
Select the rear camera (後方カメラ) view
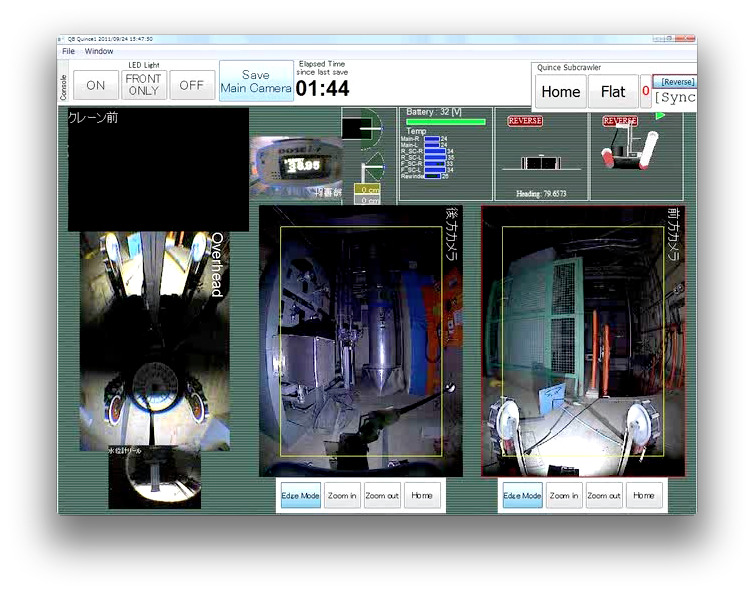361,341
